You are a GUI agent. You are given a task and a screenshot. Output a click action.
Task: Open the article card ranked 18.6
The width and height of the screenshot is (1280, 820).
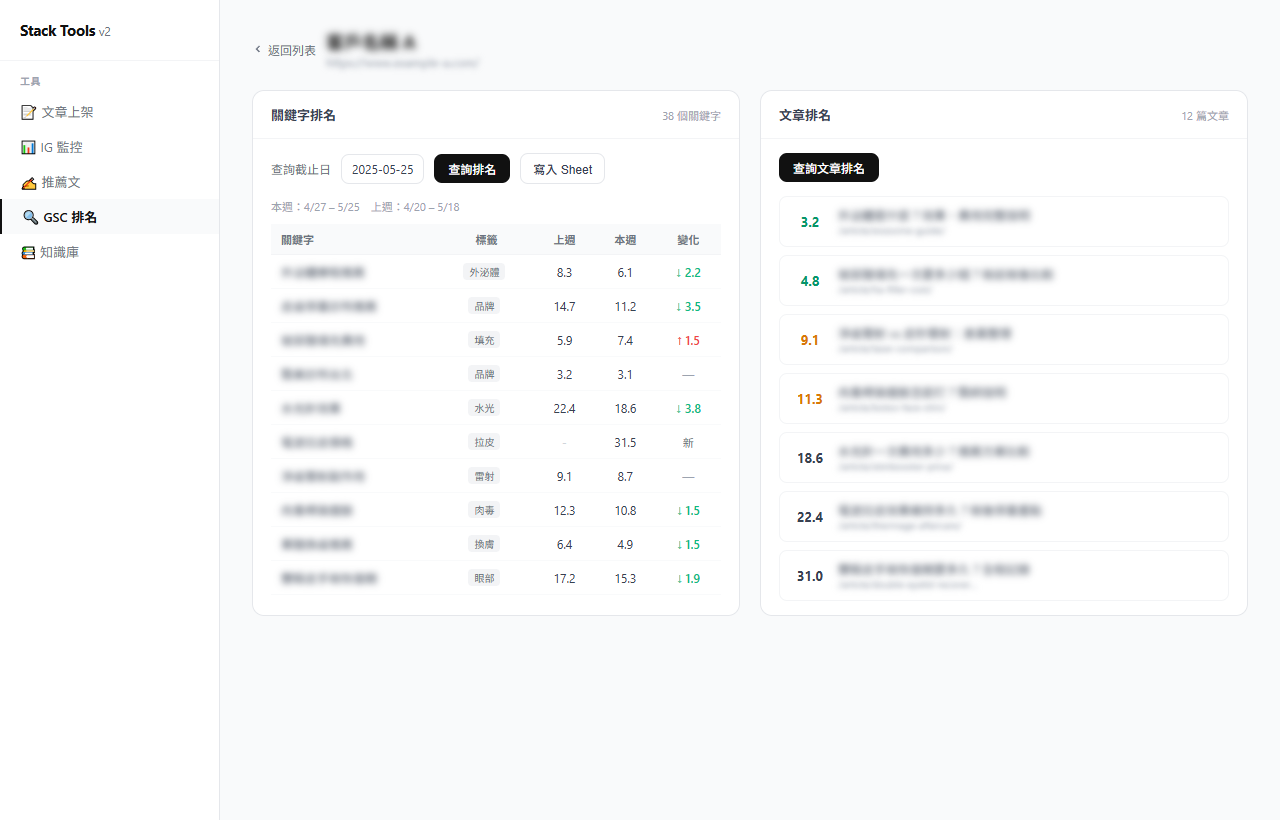(1004, 457)
